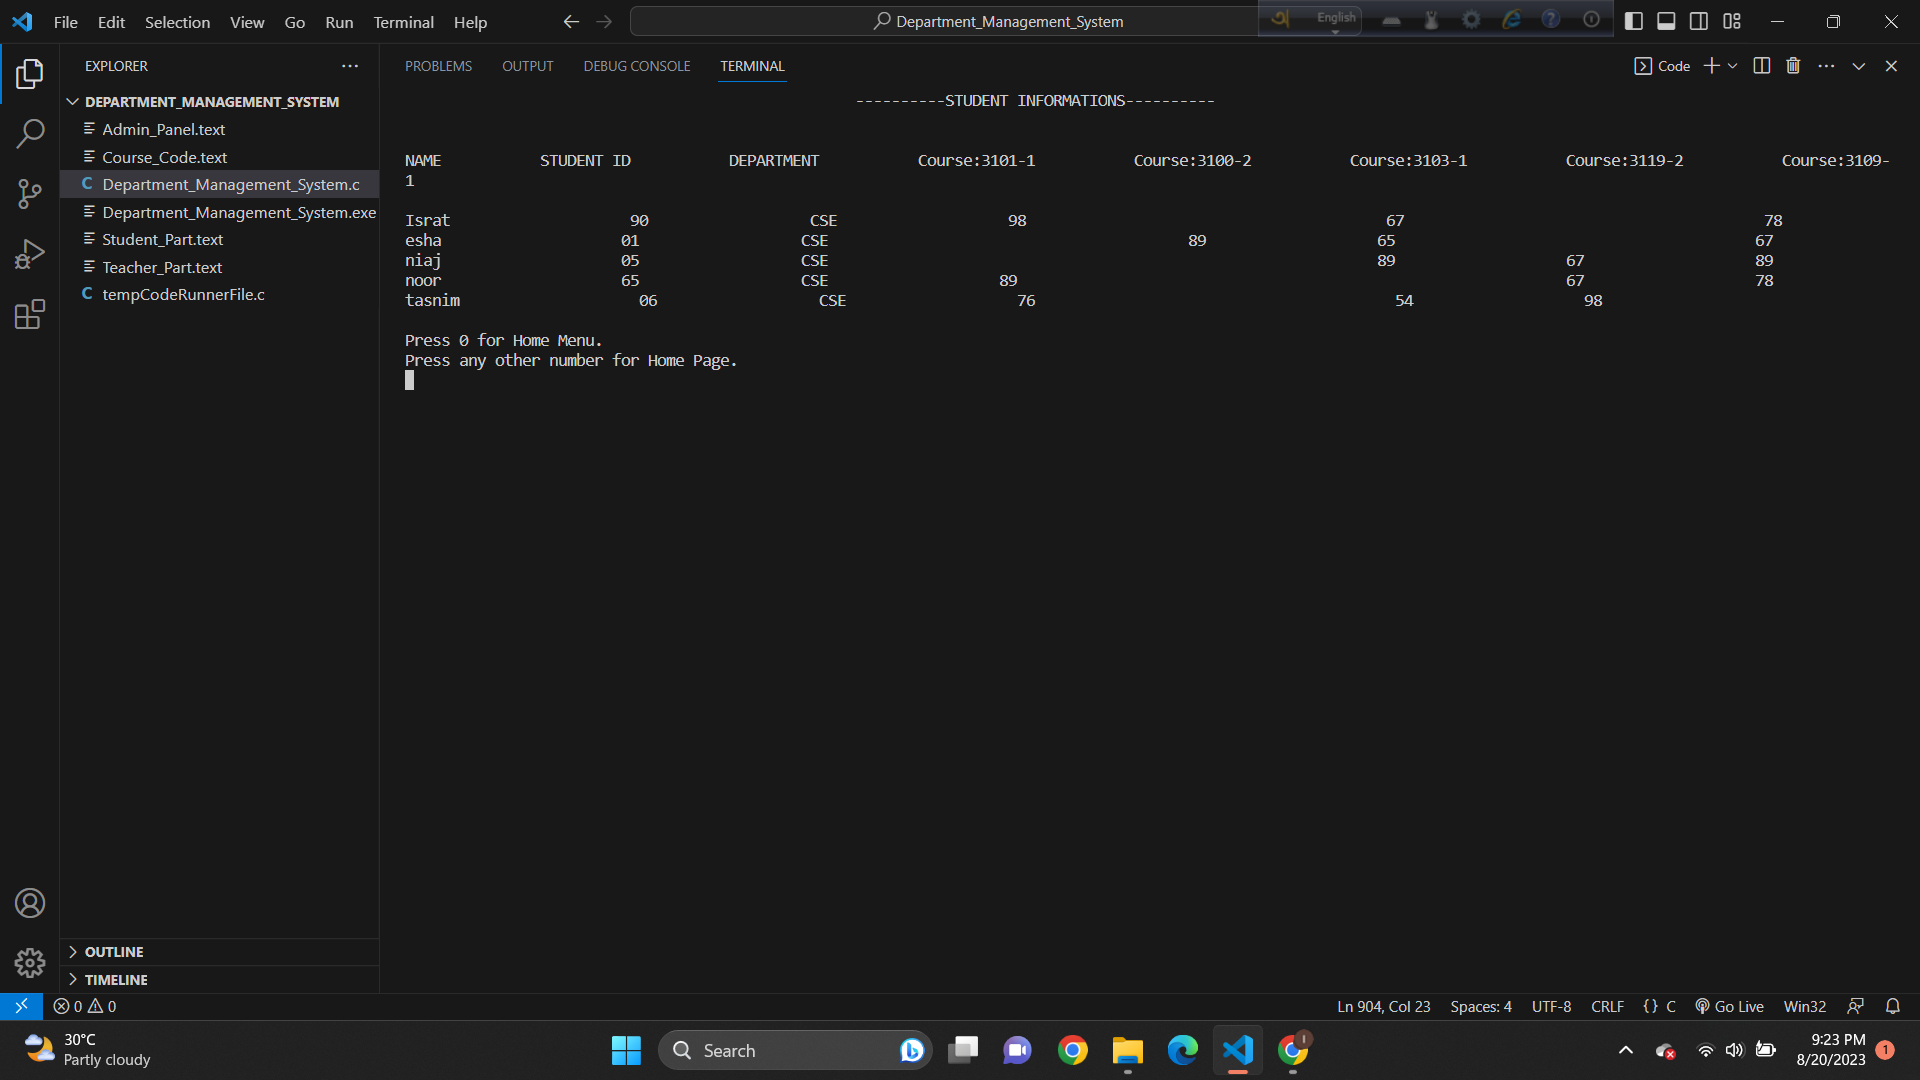Switch to the DEBUG CONSOLE tab
The image size is (1920, 1080).
tap(636, 66)
